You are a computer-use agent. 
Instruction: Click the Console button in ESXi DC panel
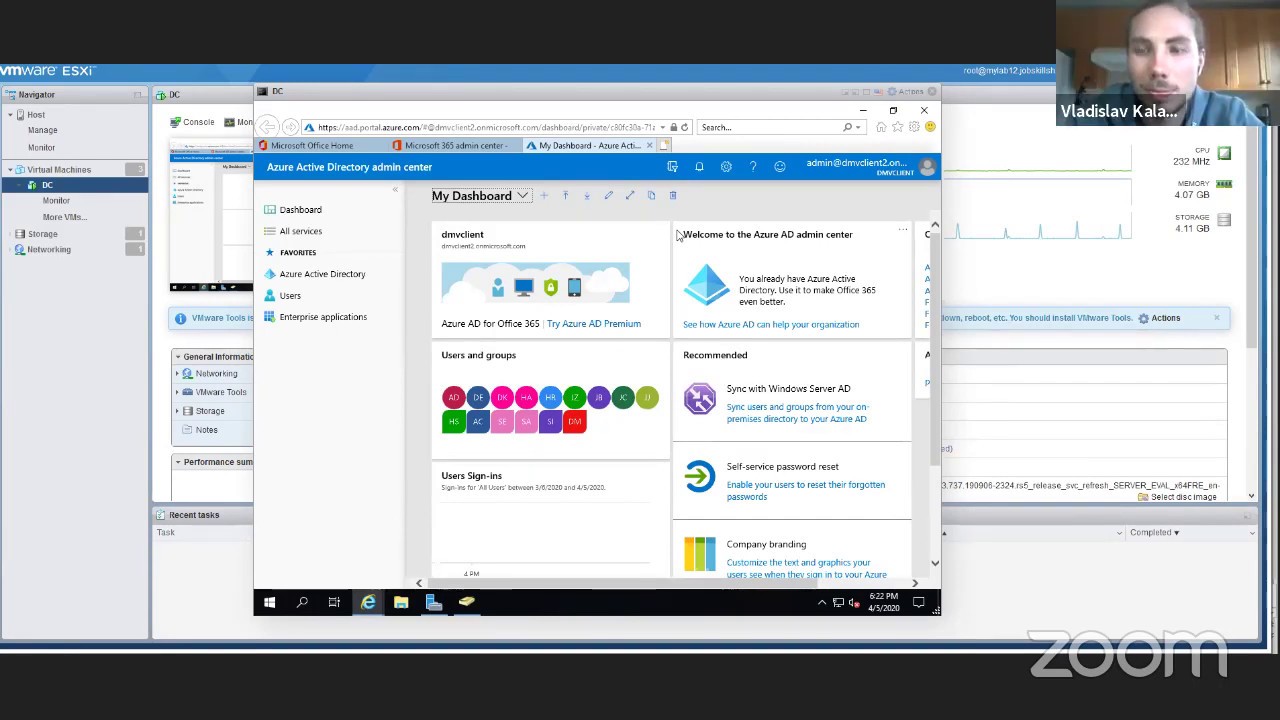[192, 122]
